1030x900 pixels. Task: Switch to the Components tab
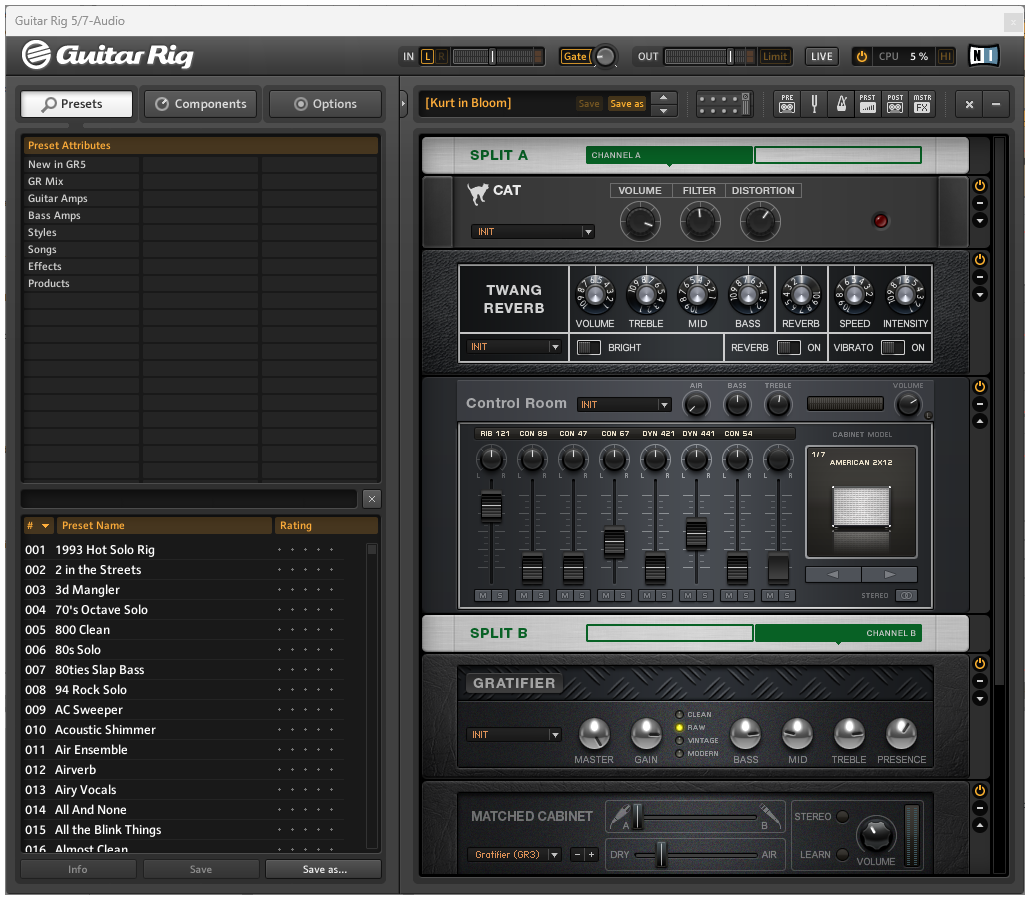point(200,103)
